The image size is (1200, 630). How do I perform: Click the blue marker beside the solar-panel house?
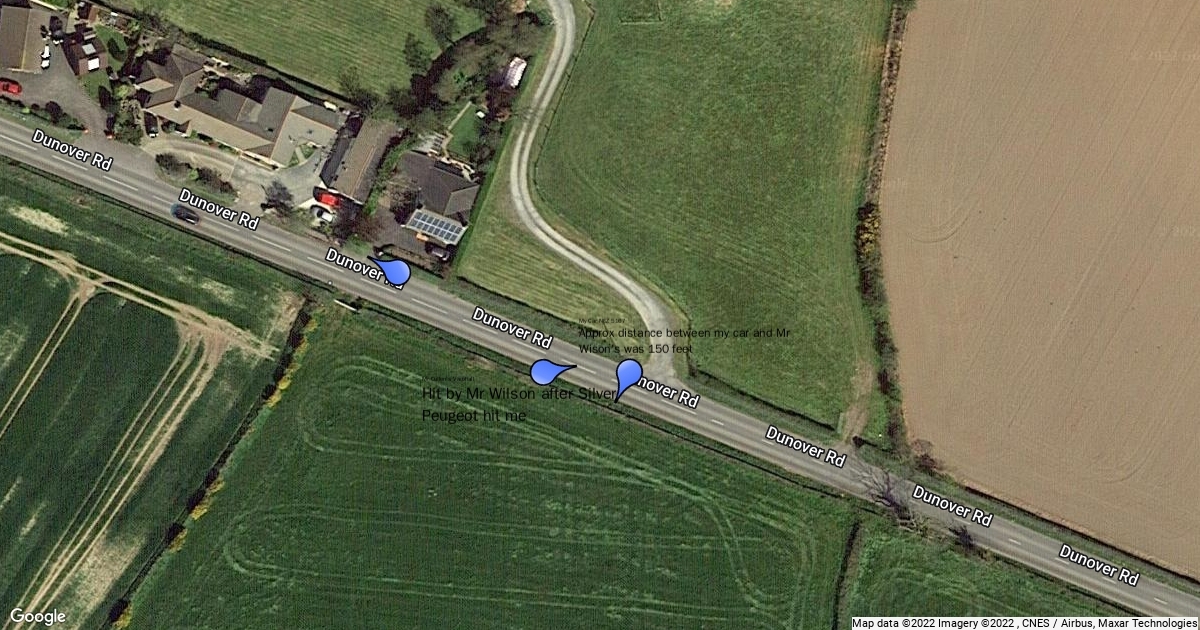[x=394, y=270]
